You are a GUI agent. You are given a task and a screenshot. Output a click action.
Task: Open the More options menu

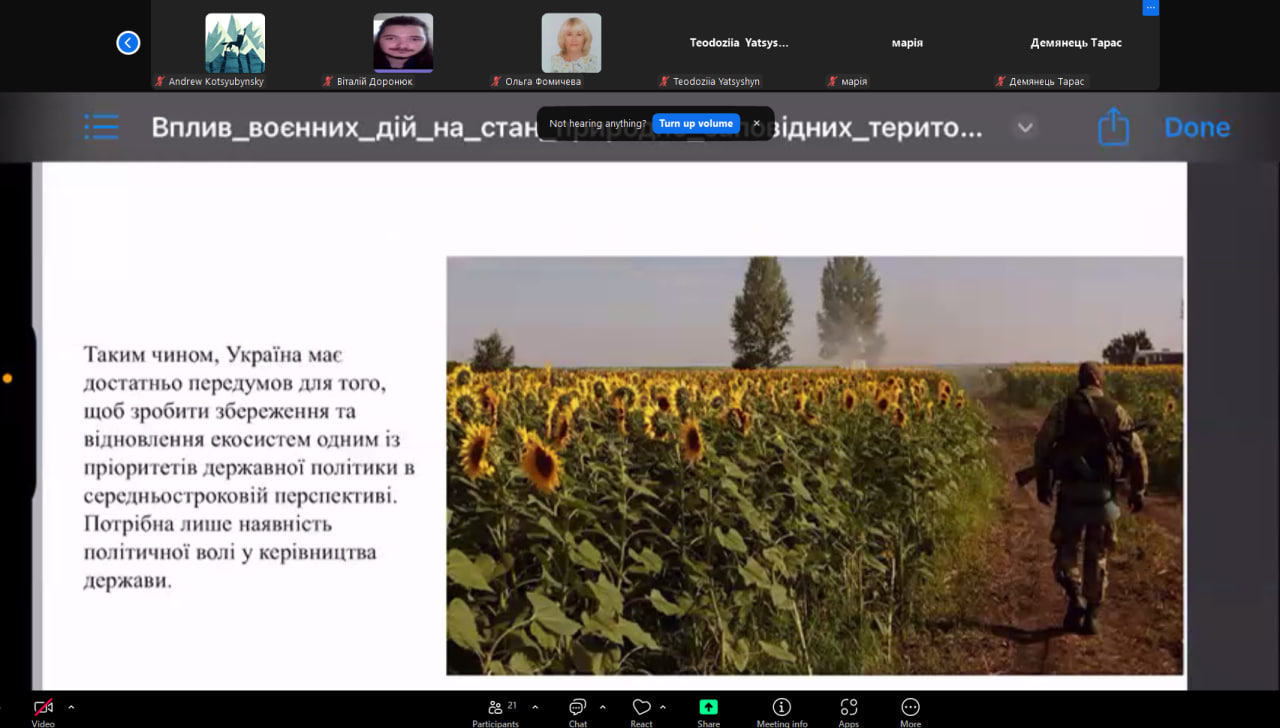tap(910, 709)
